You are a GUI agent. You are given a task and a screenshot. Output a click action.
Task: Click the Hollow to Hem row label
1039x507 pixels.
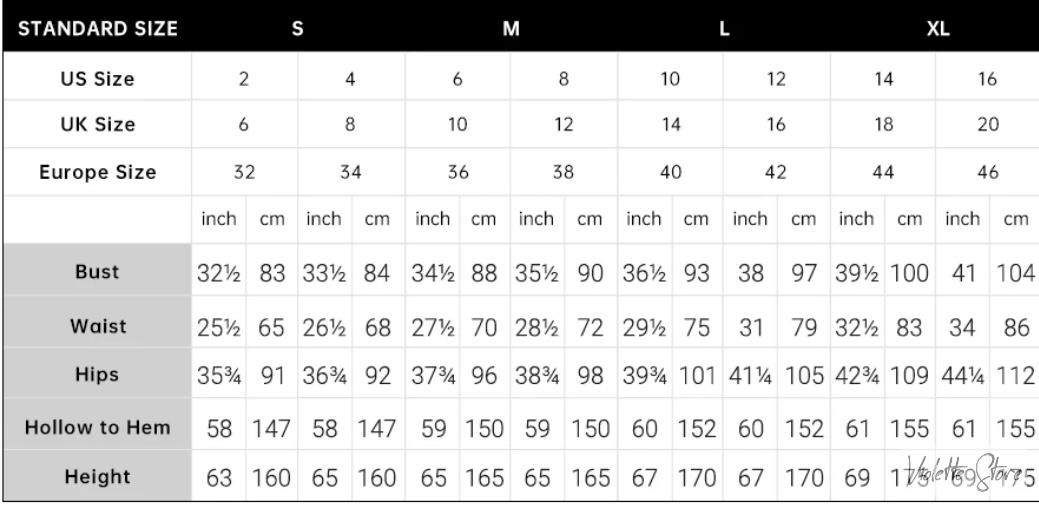pyautogui.click(x=97, y=428)
